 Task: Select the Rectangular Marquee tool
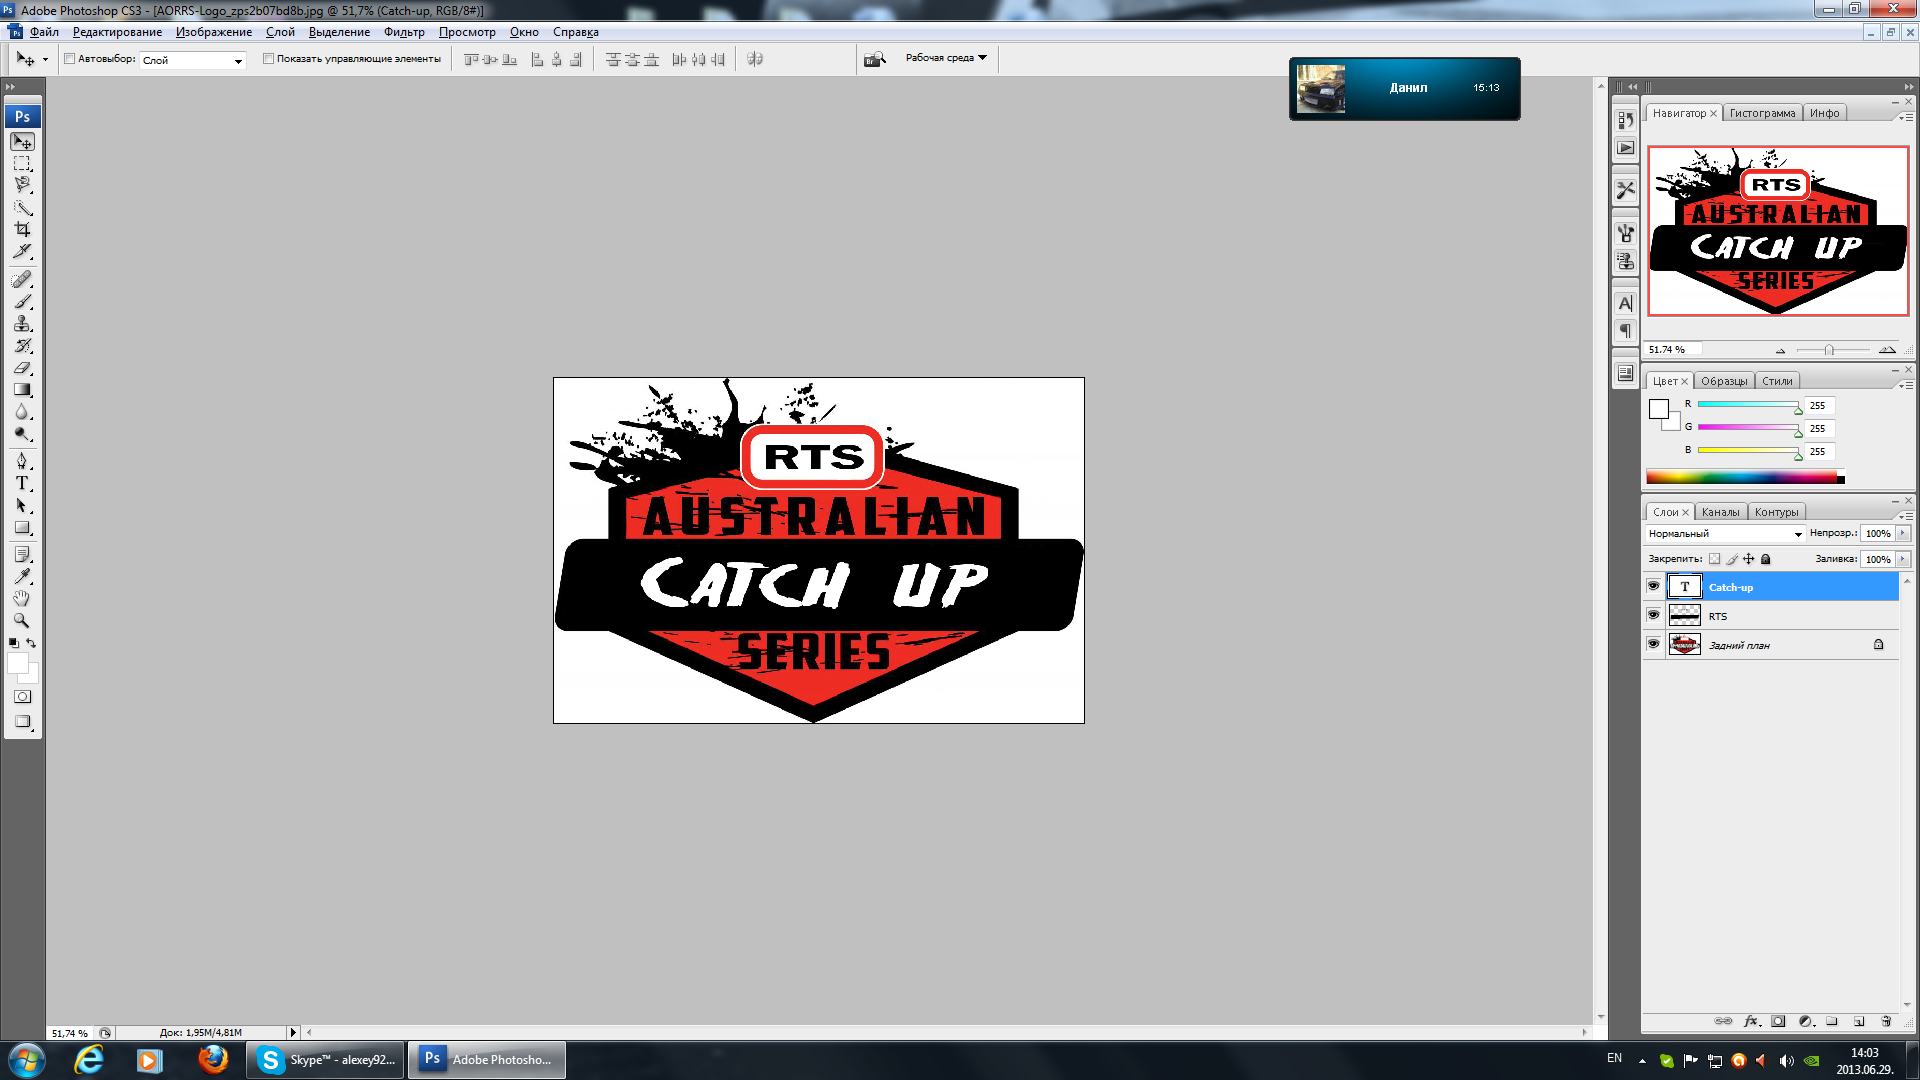pos(22,164)
